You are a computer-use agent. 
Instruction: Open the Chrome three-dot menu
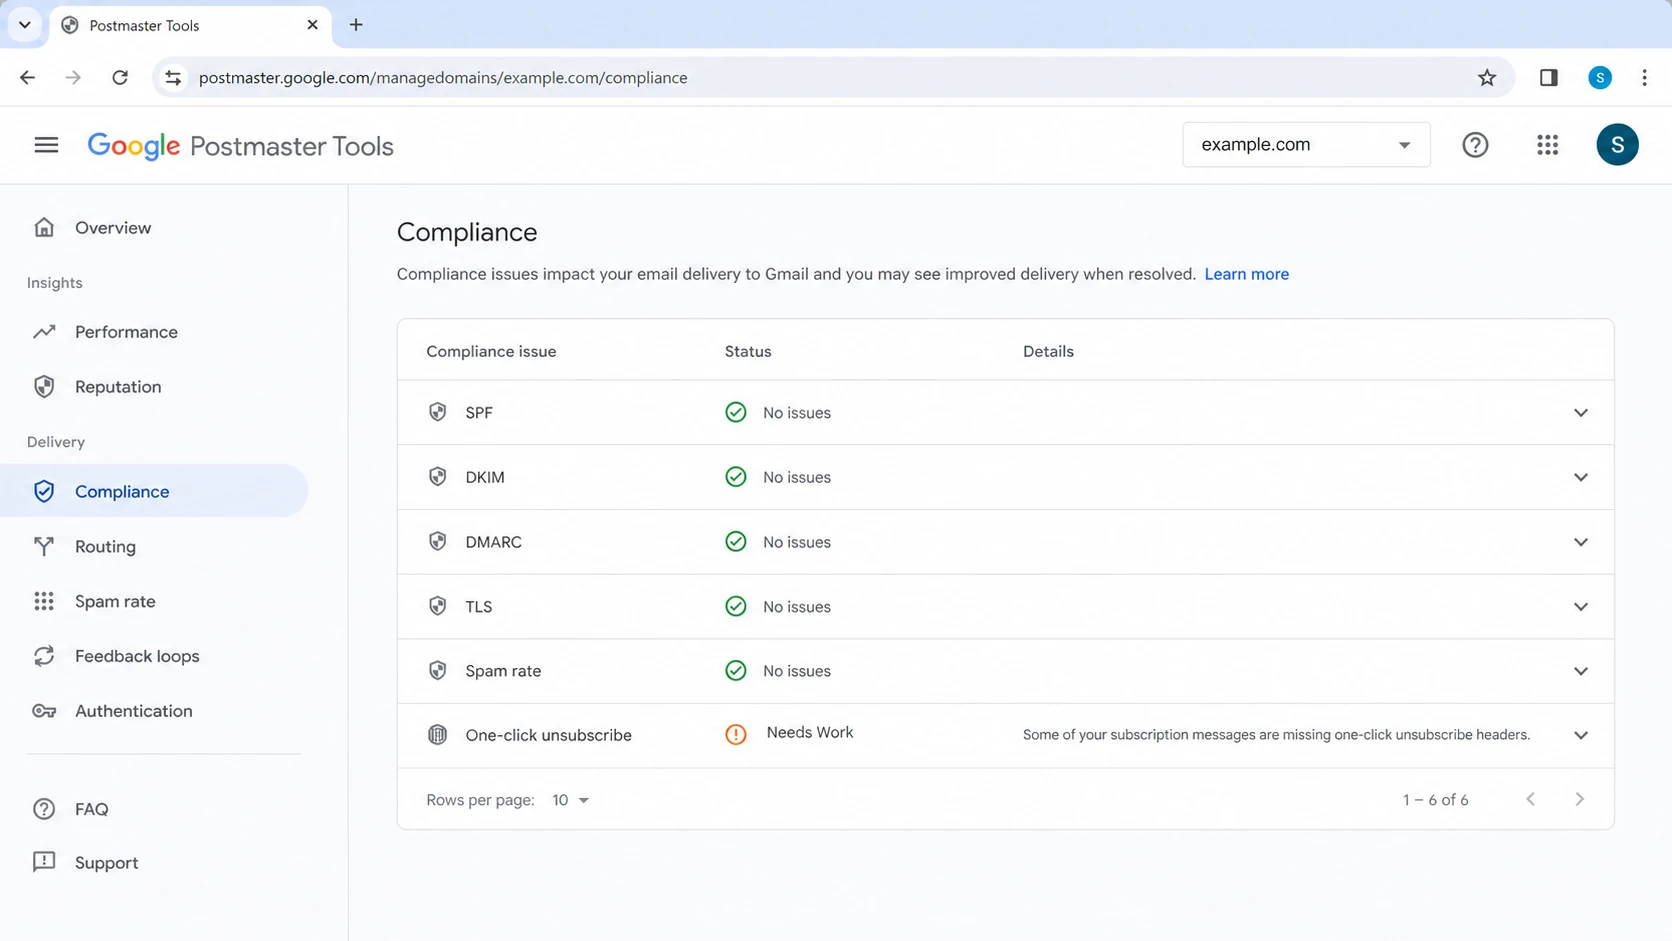pos(1644,78)
